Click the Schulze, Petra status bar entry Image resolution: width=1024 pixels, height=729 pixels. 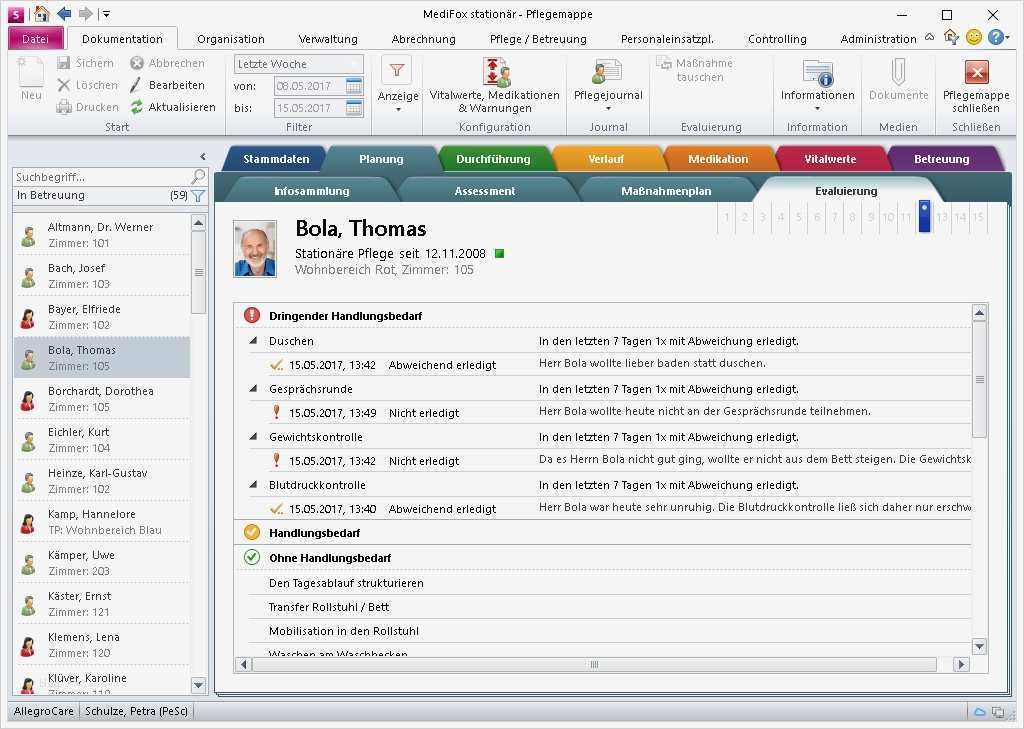pyautogui.click(x=136, y=711)
